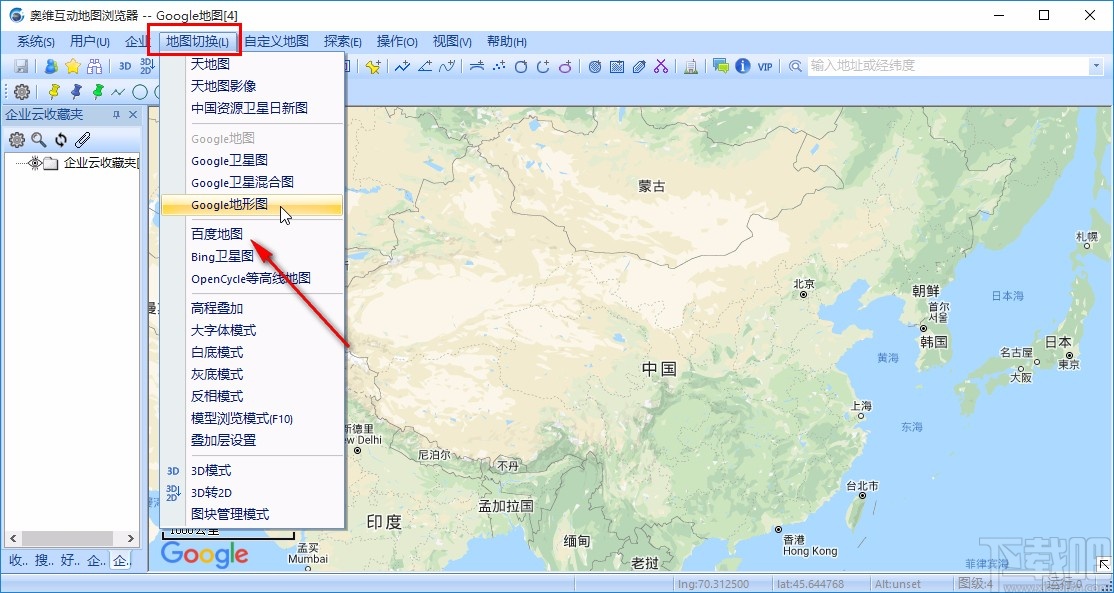Choose OpenCycle等高线地图 menu entry
Viewport: 1114px width, 593px height.
click(252, 278)
